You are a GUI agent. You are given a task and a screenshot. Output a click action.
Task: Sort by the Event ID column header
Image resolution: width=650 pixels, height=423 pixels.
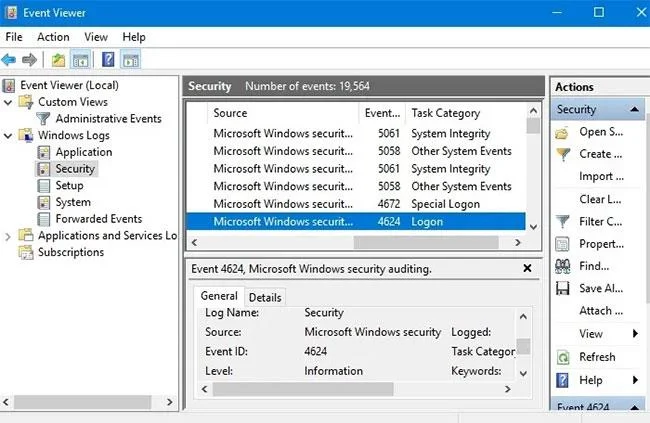click(382, 113)
